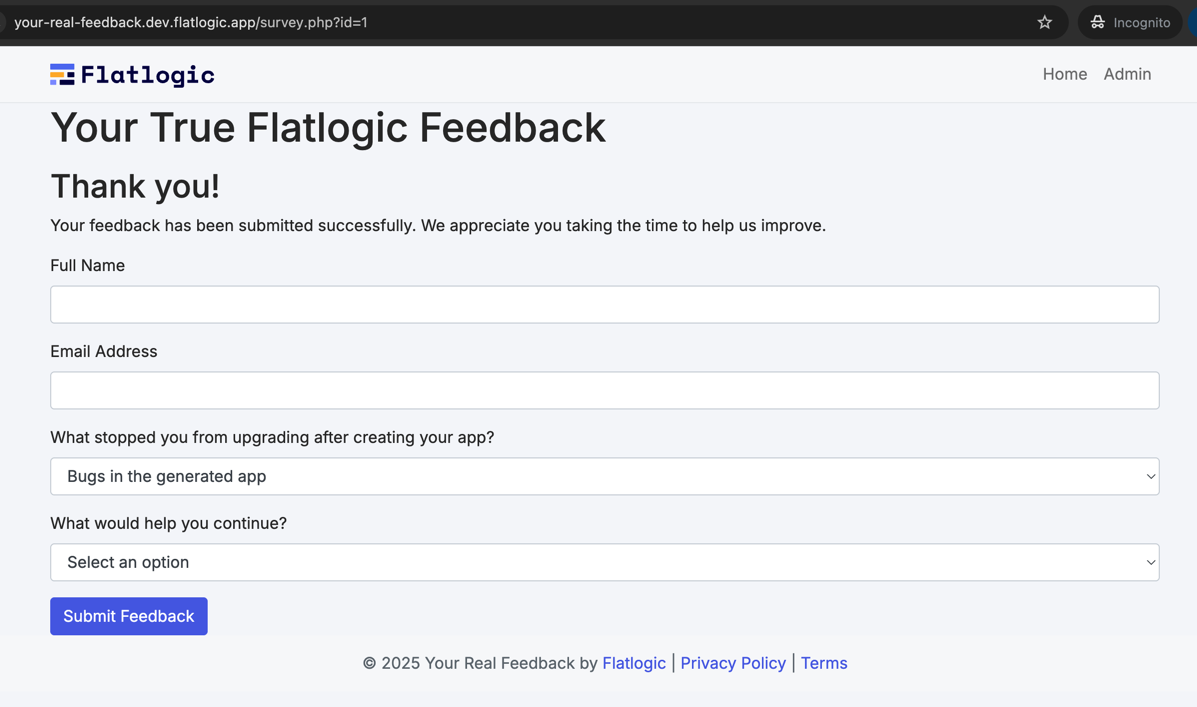Click the 'What stopped you from upgrading' label
This screenshot has height=707, width=1197.
[x=272, y=437]
